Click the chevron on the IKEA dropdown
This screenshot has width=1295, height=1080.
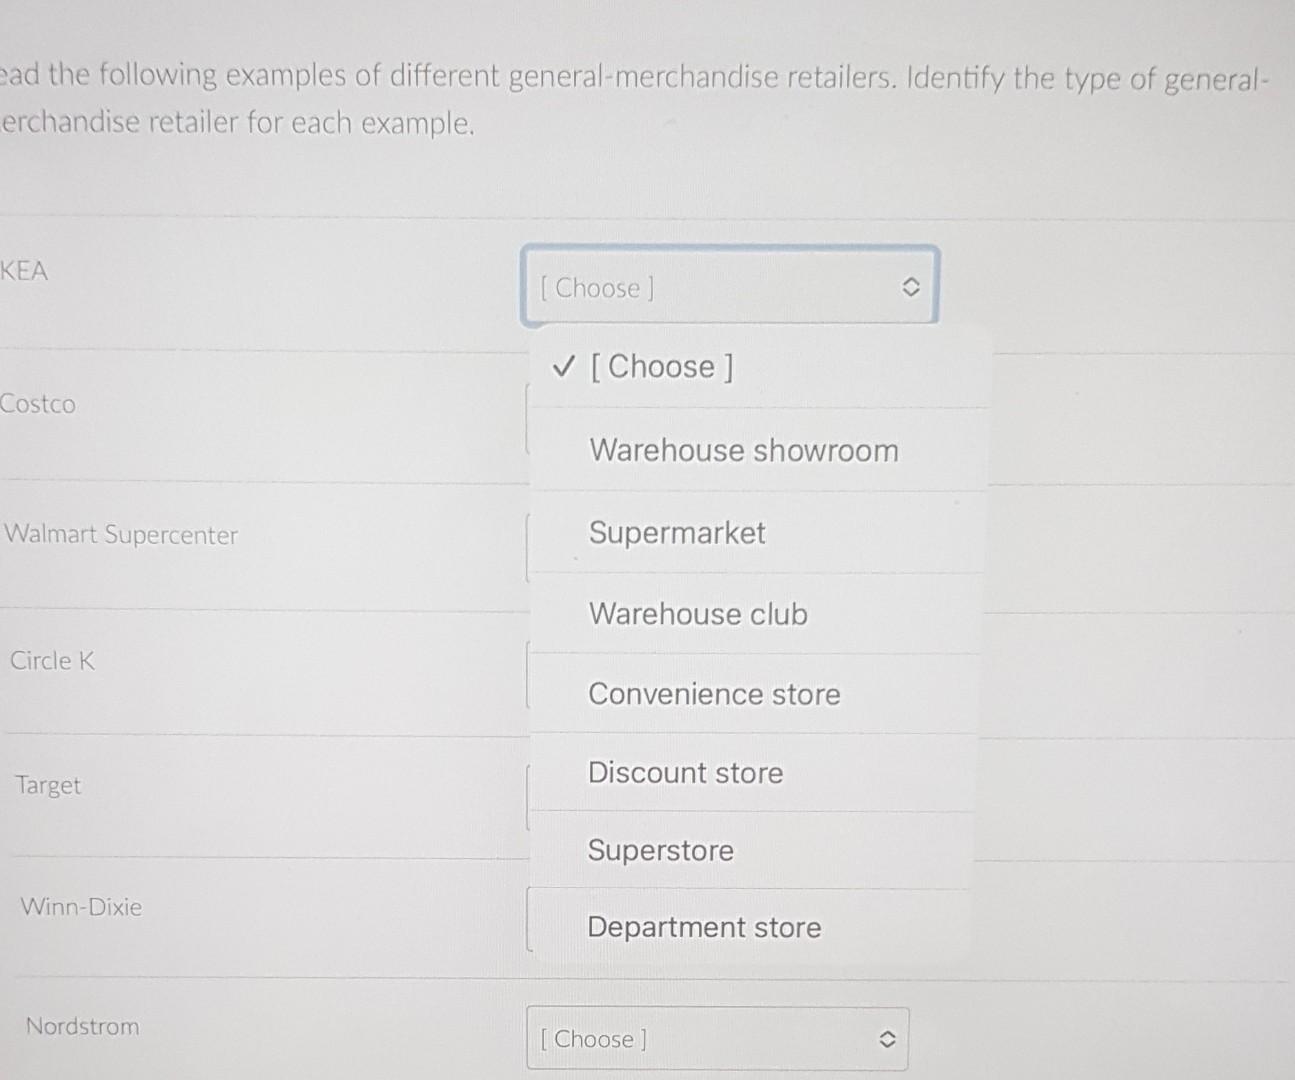click(911, 287)
